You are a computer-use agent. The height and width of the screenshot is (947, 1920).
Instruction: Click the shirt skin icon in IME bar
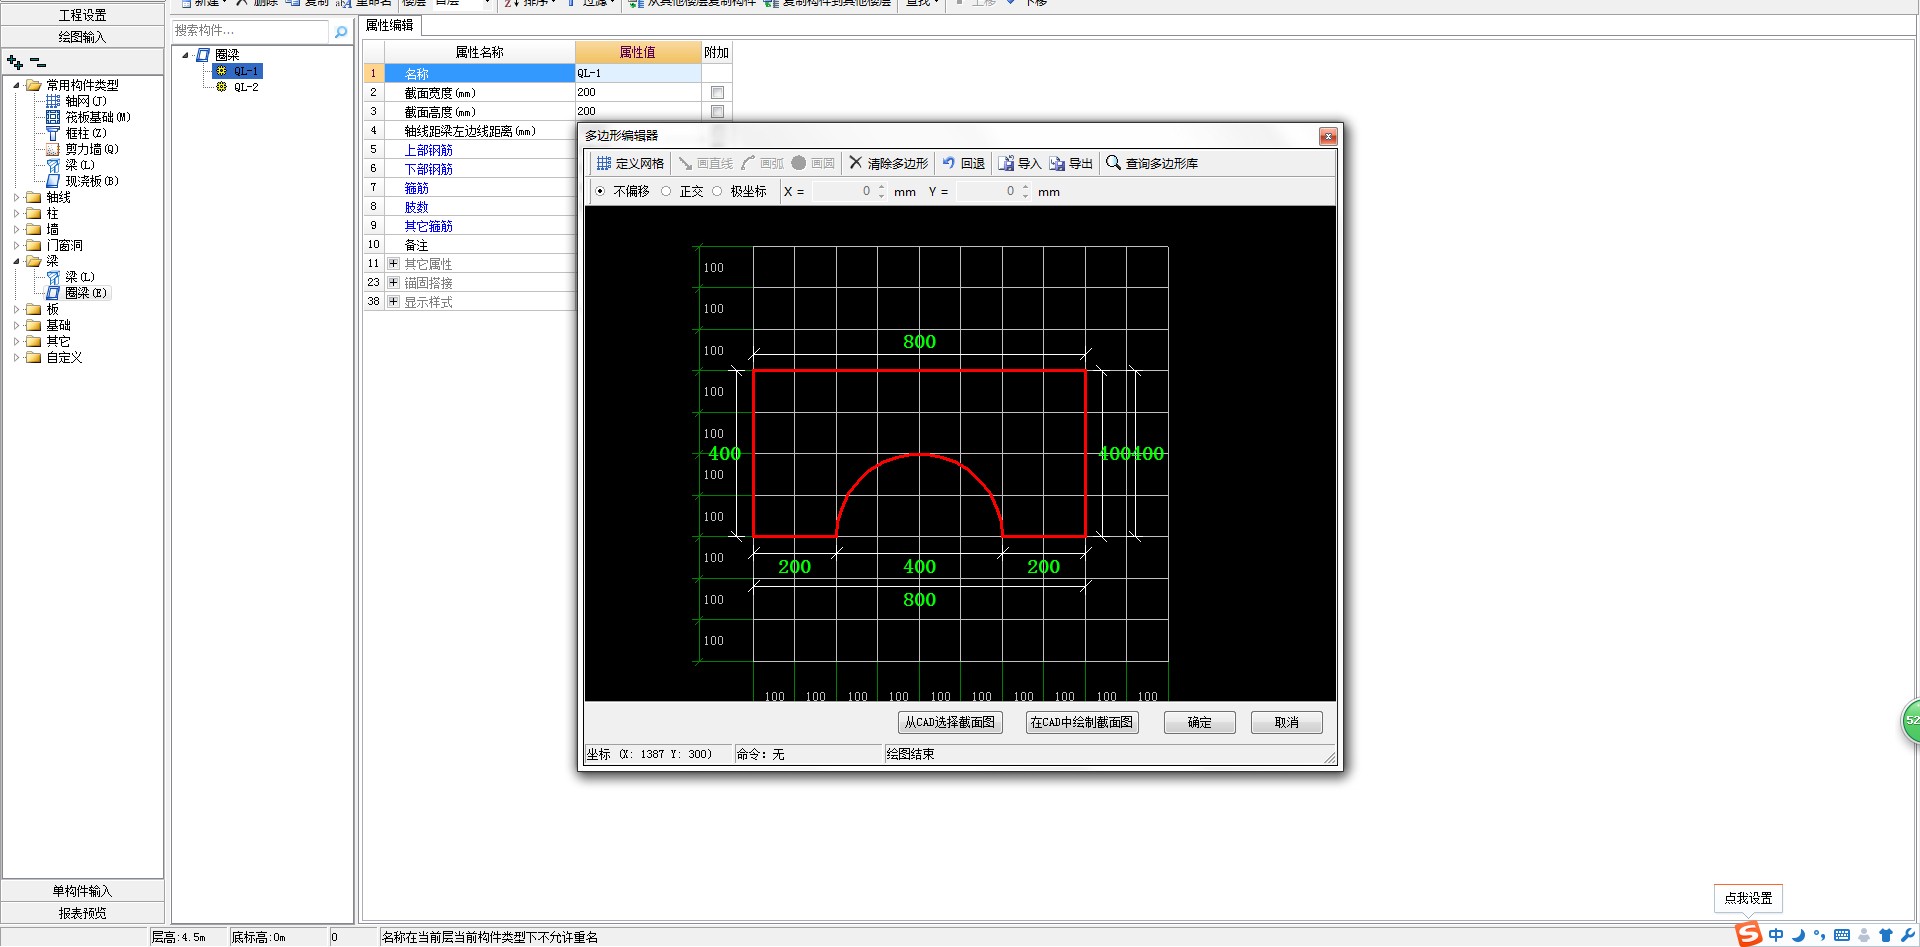tap(1886, 936)
